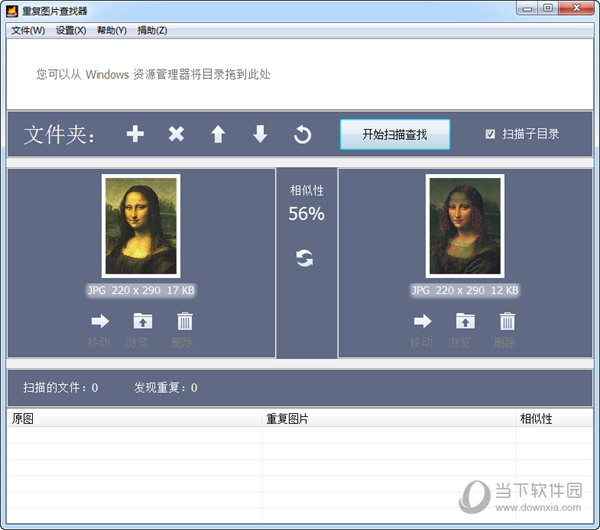Click the 原图 column header
This screenshot has height=530, width=600.
(135, 418)
